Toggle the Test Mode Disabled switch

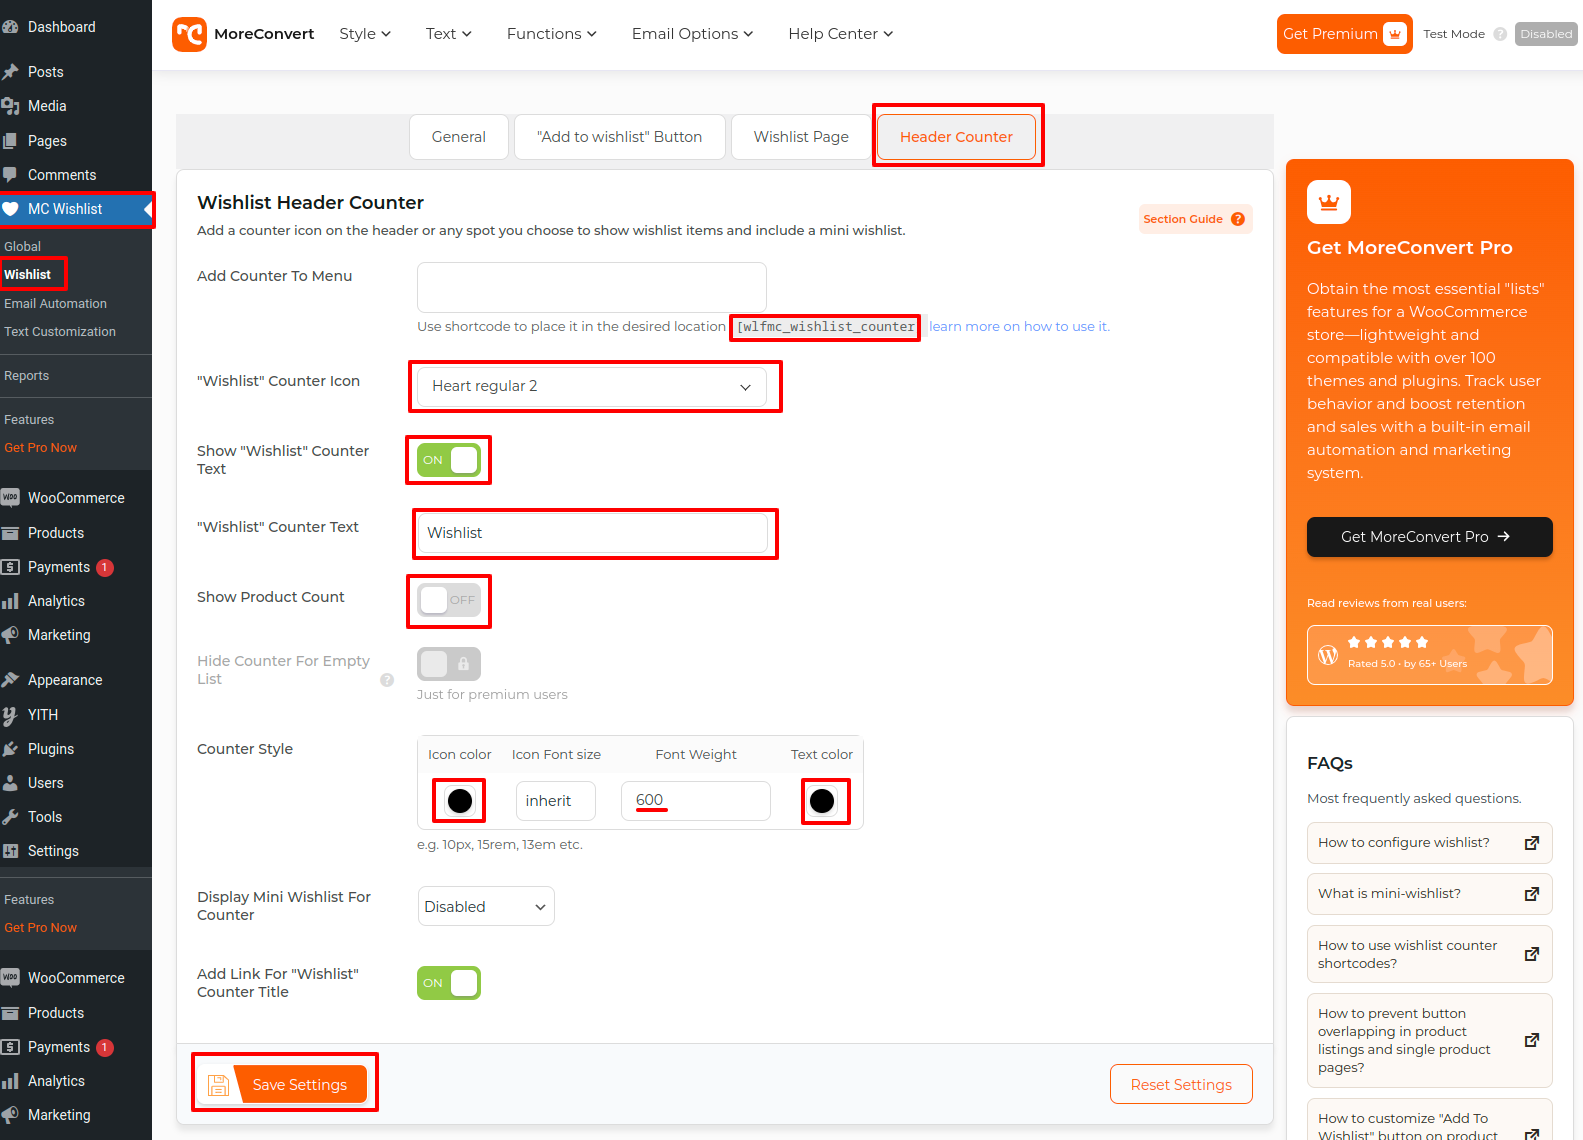pos(1546,34)
